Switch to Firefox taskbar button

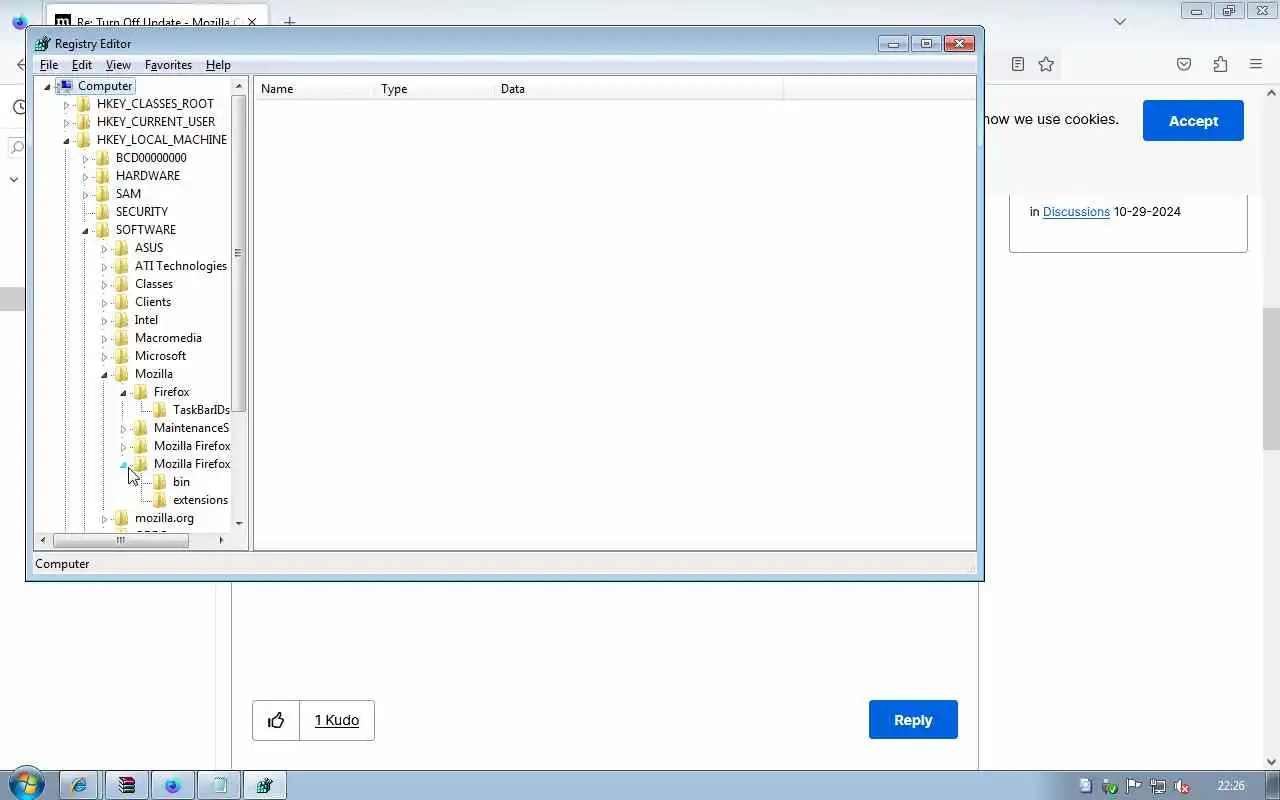pos(172,785)
